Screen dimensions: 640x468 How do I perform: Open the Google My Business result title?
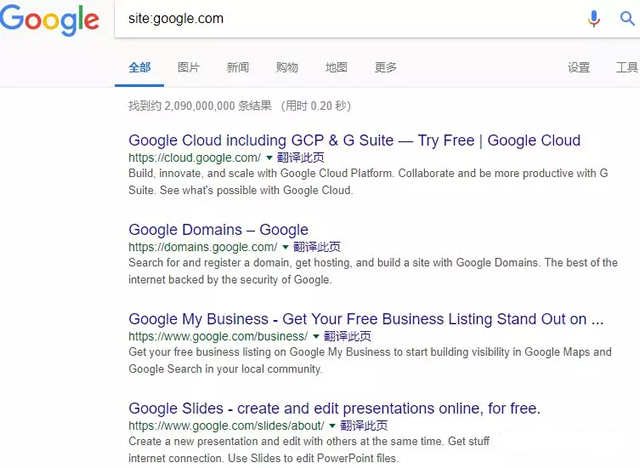pos(366,319)
